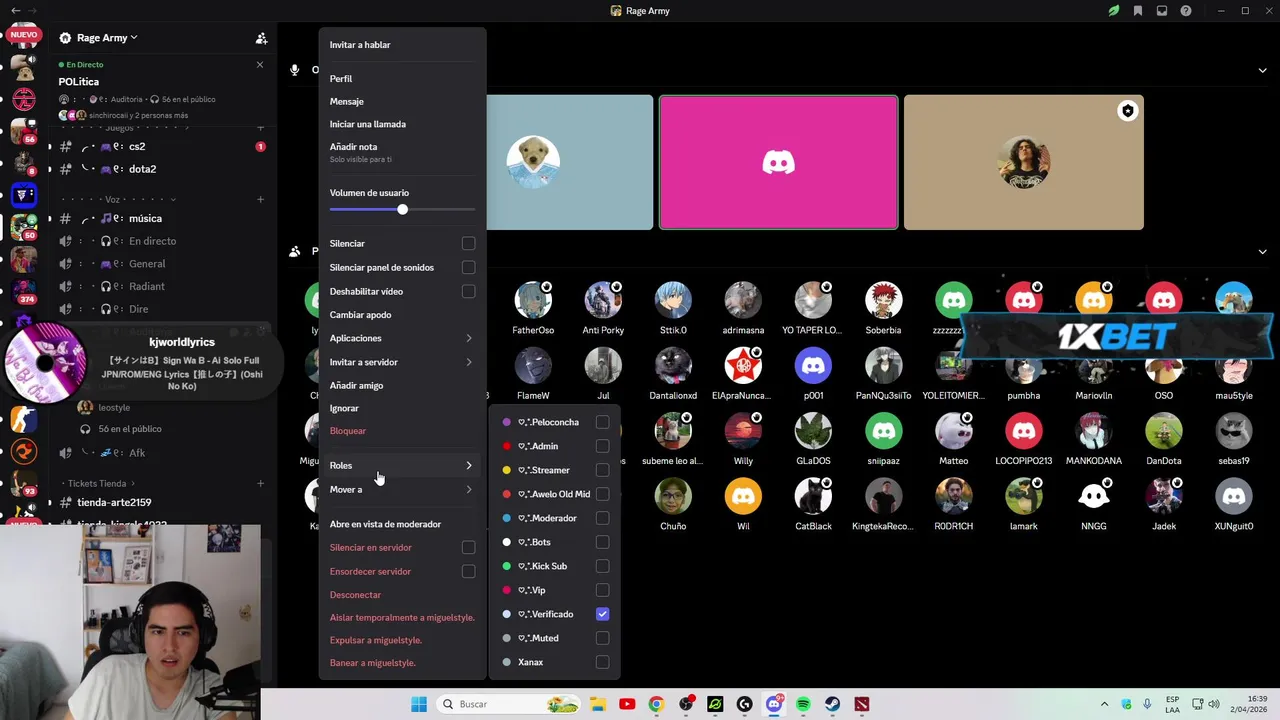This screenshot has width=1280, height=720.
Task: Toggle the Kick Sub role checkbox
Action: (x=602, y=566)
